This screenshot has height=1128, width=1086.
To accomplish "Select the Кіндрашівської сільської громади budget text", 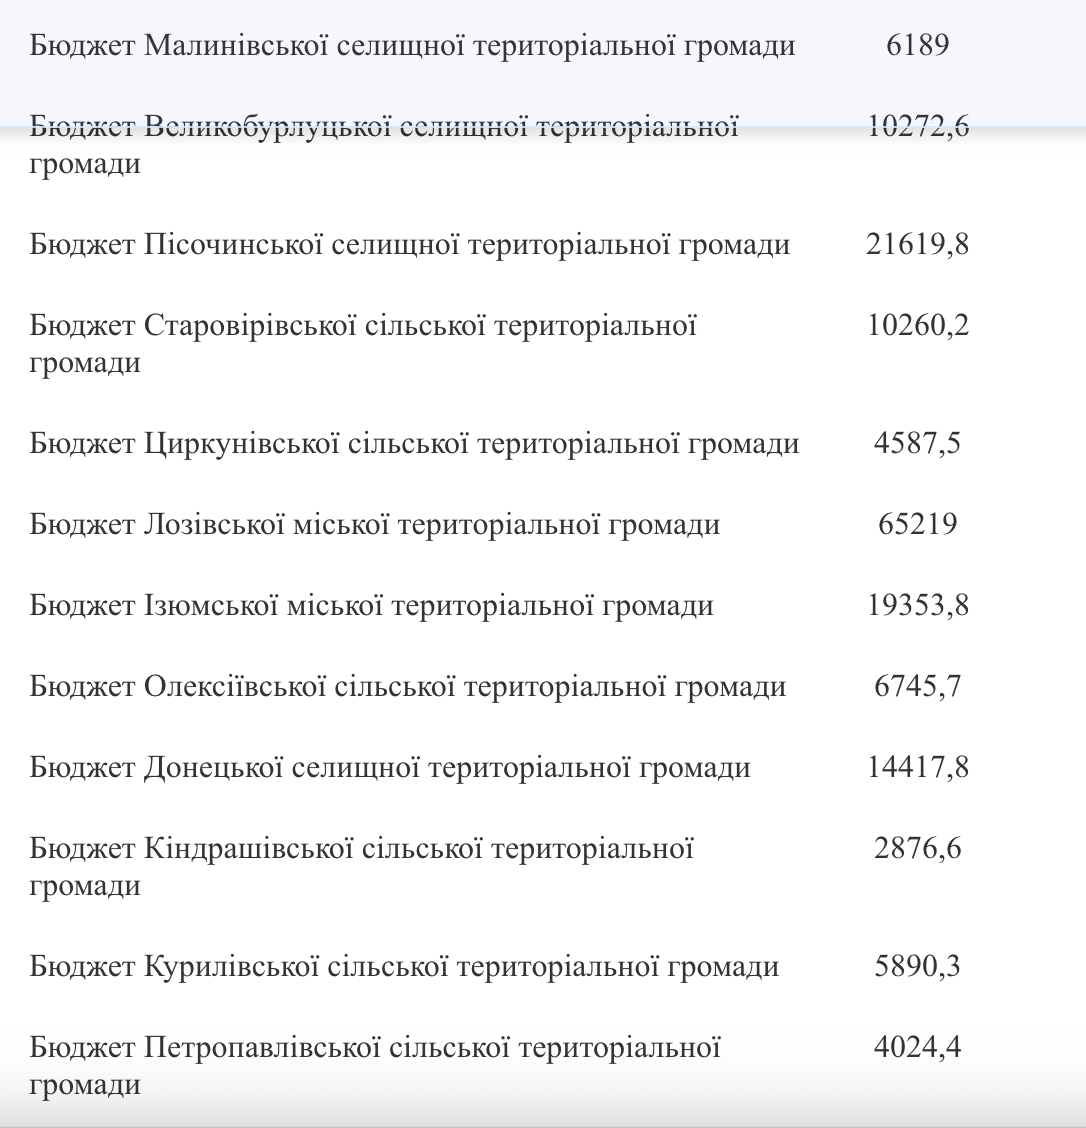I will [x=362, y=867].
